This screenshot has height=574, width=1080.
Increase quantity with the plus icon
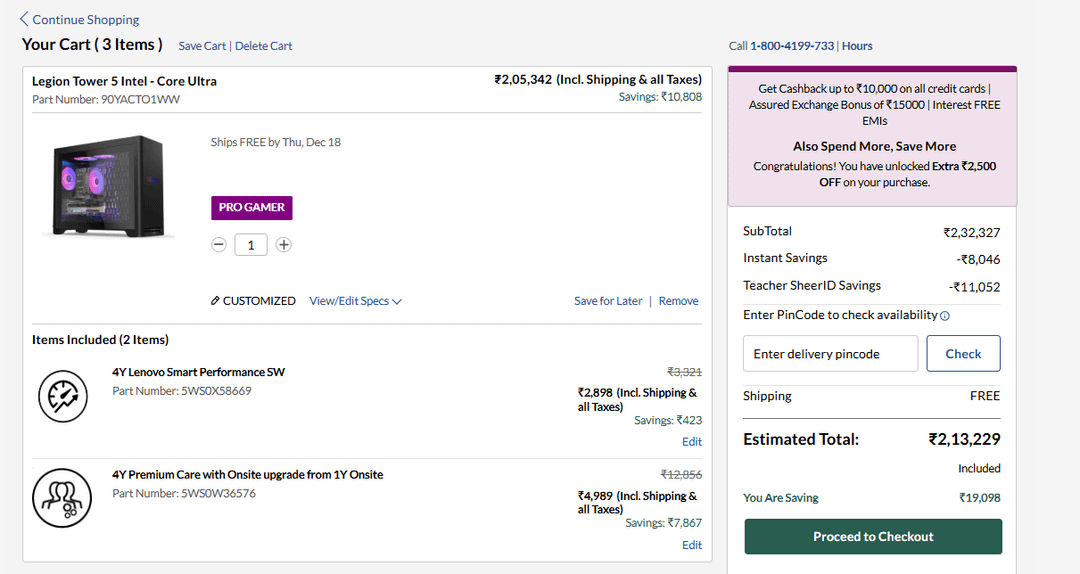pyautogui.click(x=284, y=245)
